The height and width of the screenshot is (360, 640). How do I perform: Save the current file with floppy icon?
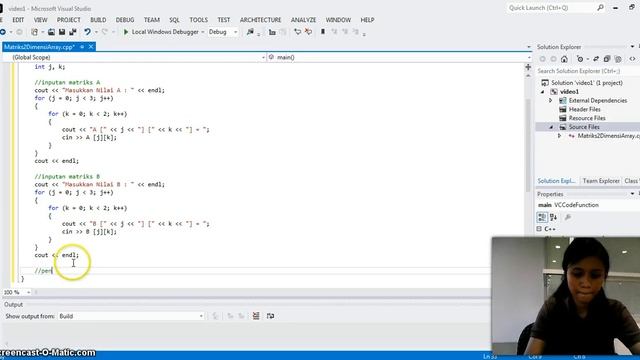[x=62, y=32]
